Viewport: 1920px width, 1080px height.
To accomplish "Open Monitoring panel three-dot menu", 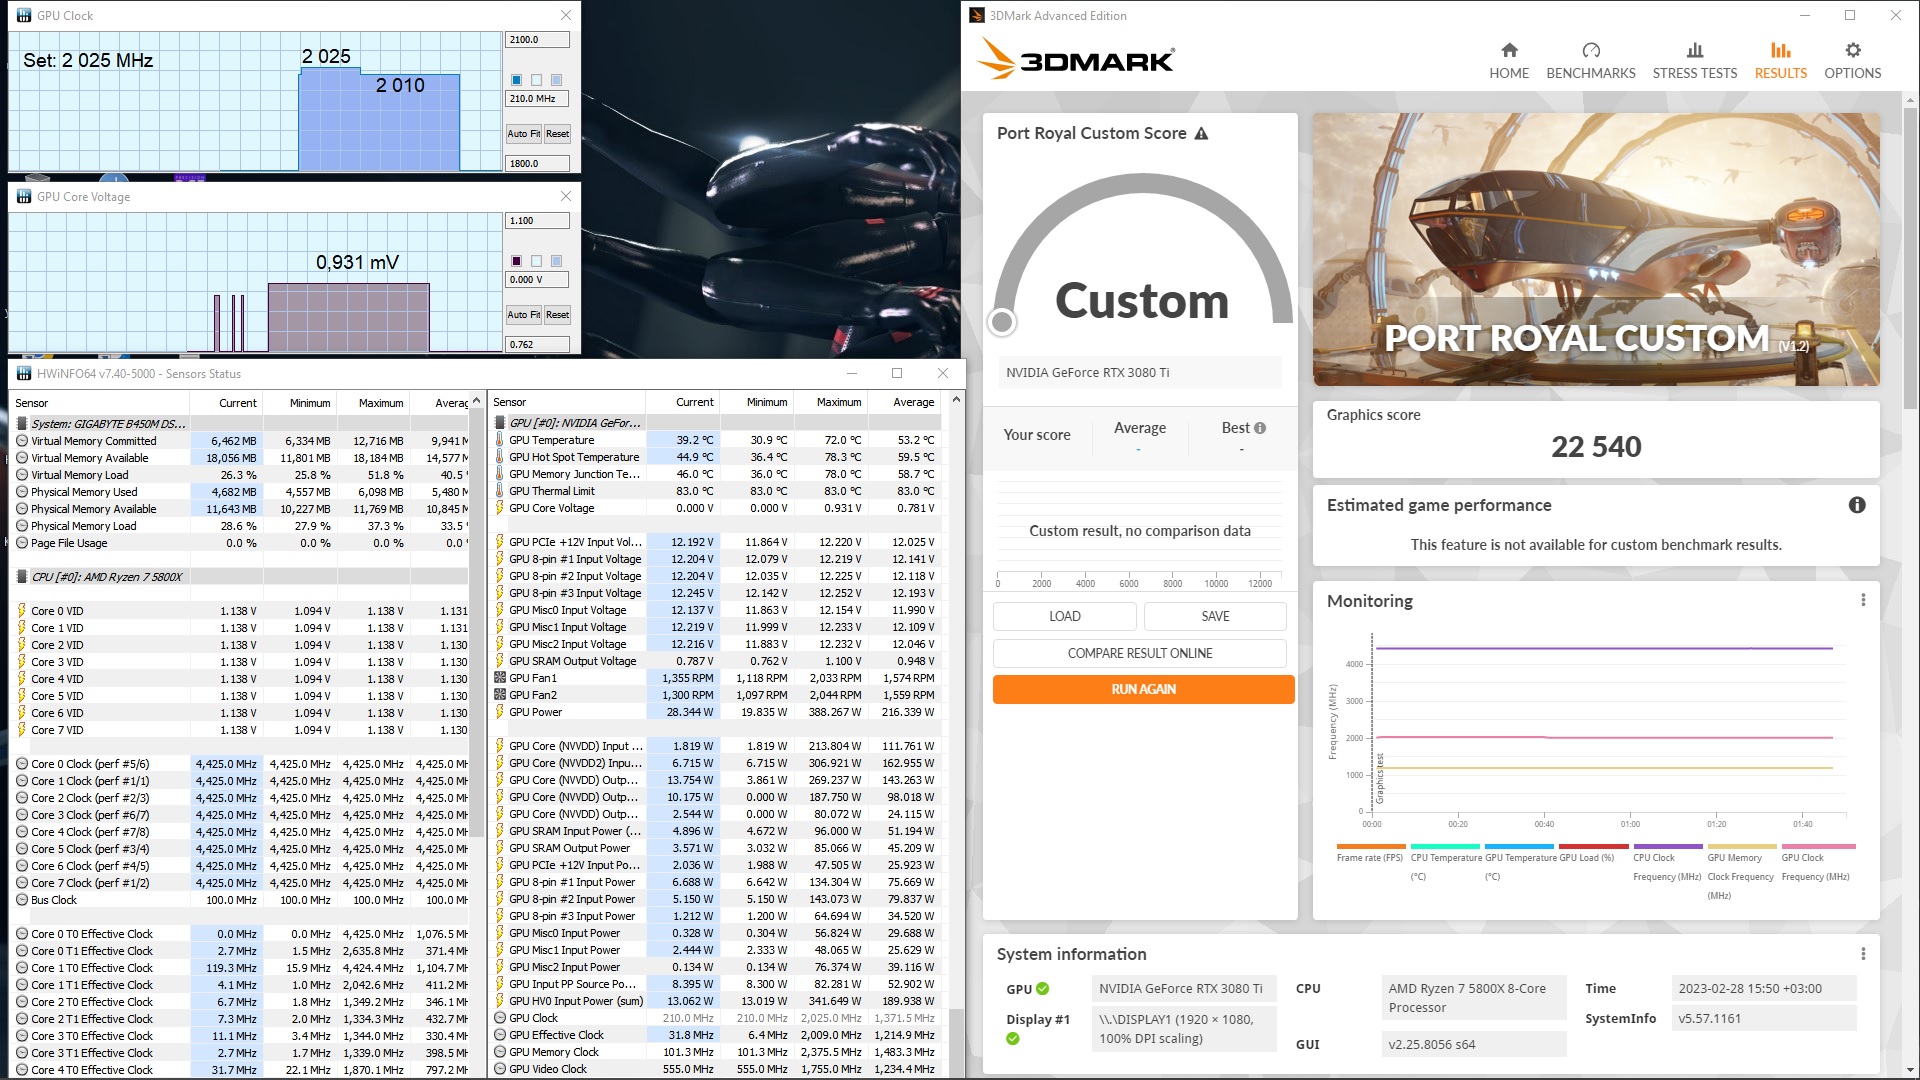I will tap(1862, 600).
